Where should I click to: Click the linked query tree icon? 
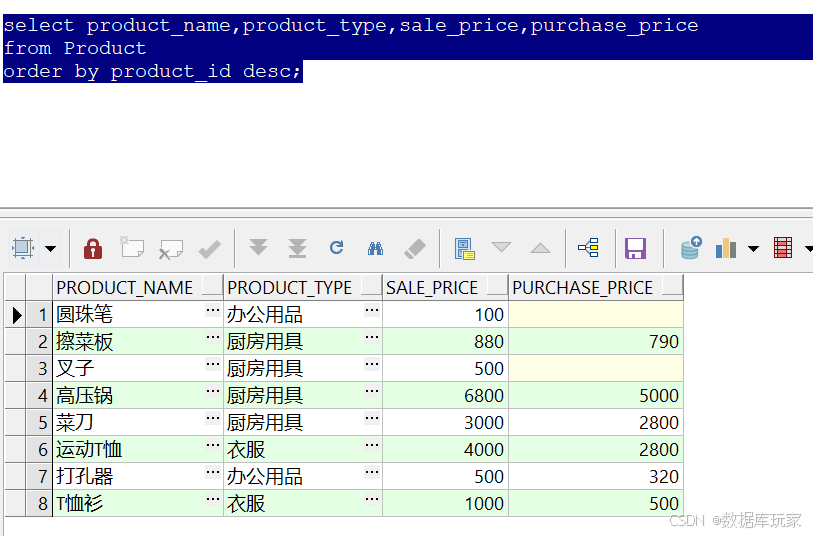[x=588, y=248]
